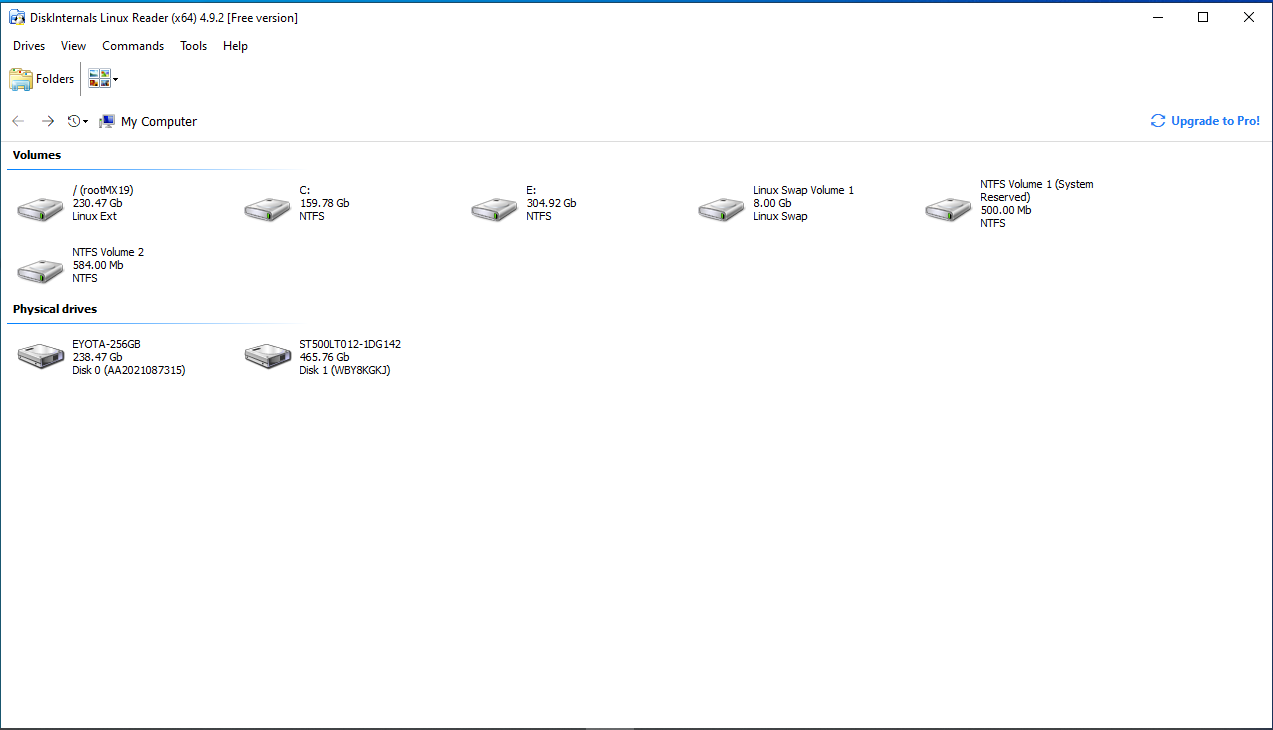The height and width of the screenshot is (730, 1273).
Task: Click the 304.92 Gb size text
Action: [551, 203]
